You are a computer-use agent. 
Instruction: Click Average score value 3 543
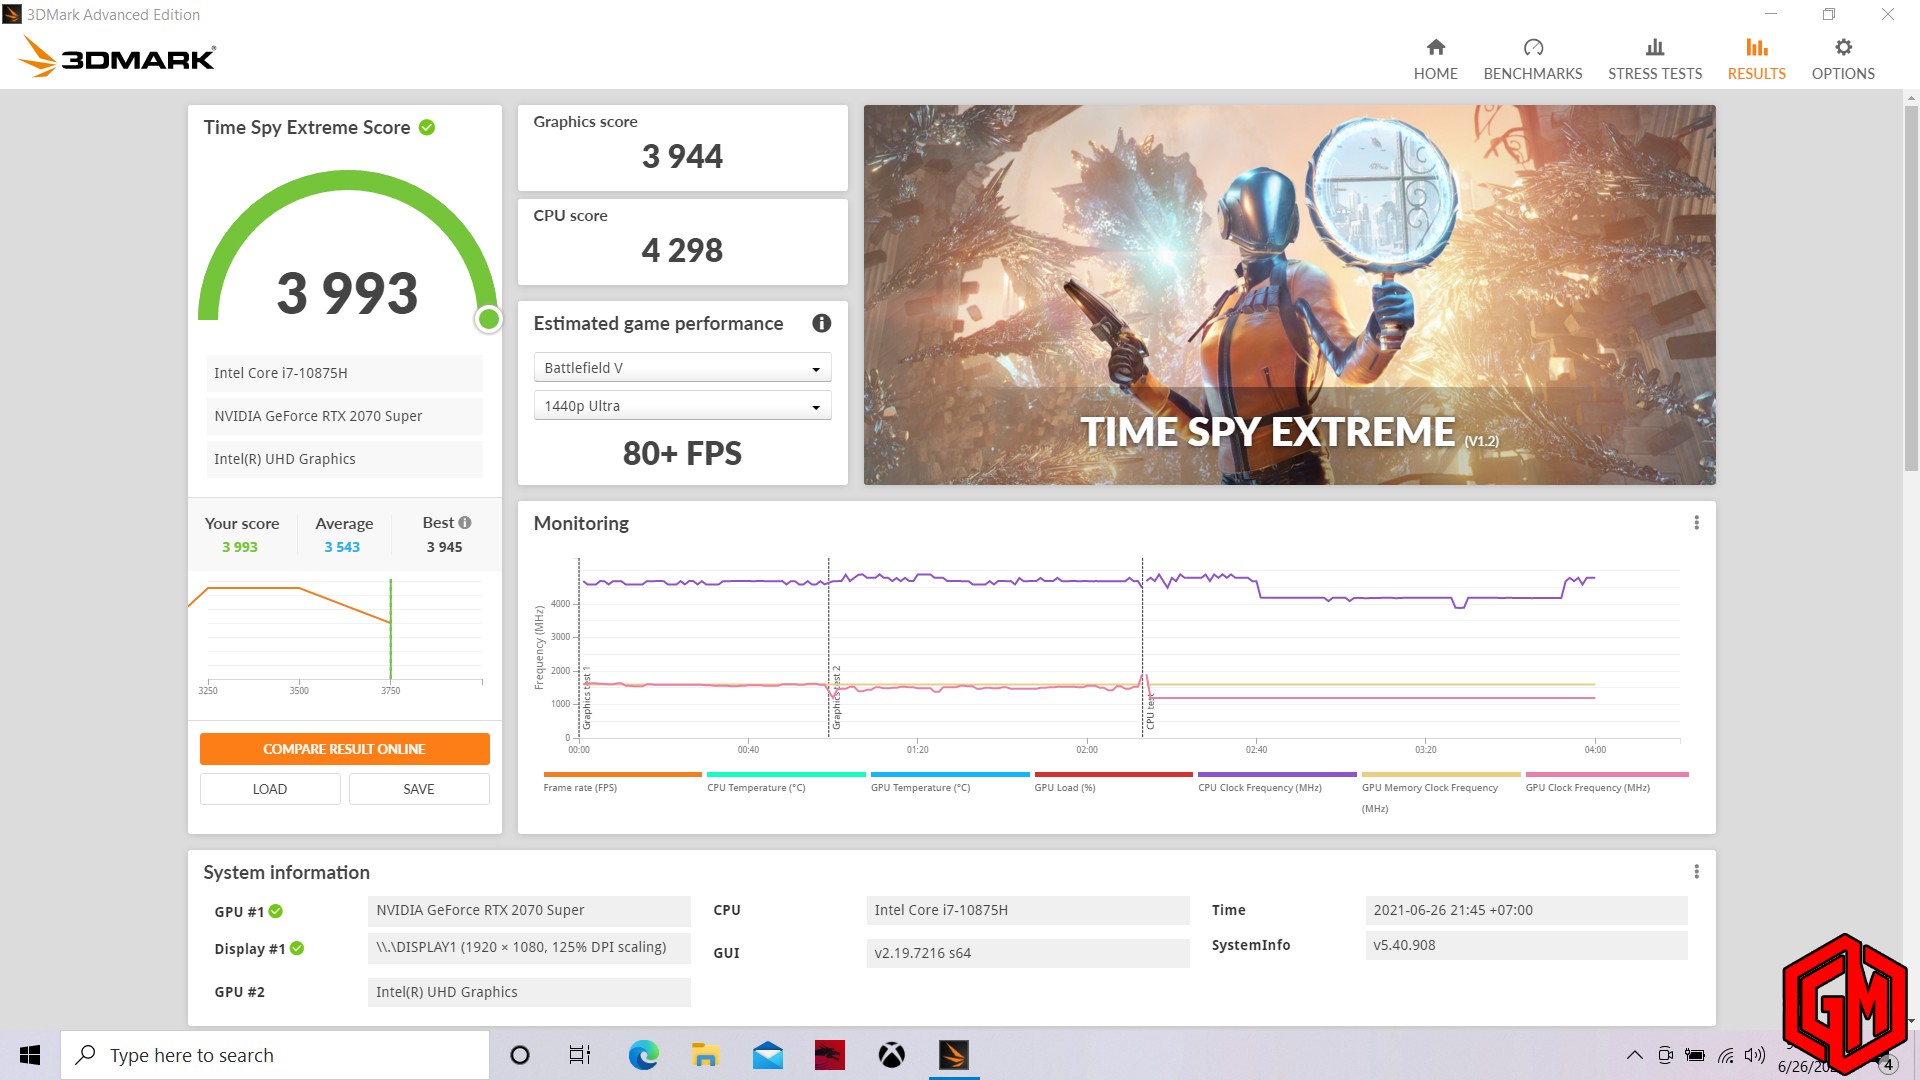(x=341, y=547)
